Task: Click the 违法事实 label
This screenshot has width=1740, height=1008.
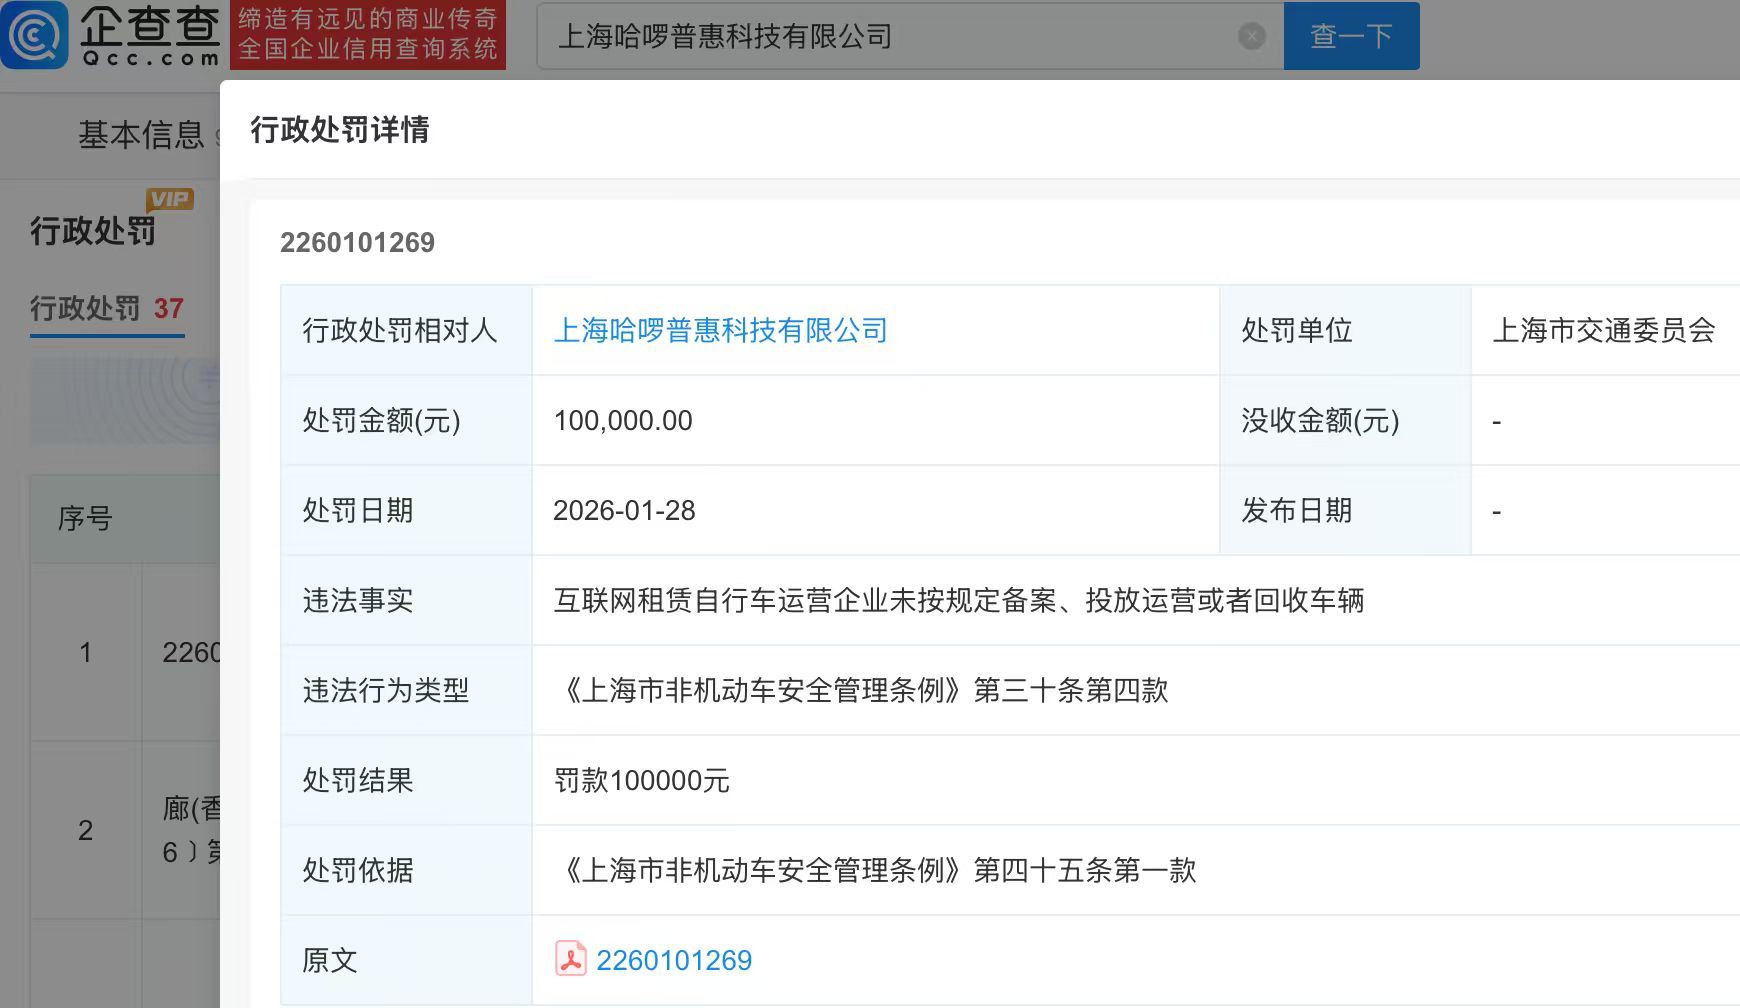Action: coord(358,600)
